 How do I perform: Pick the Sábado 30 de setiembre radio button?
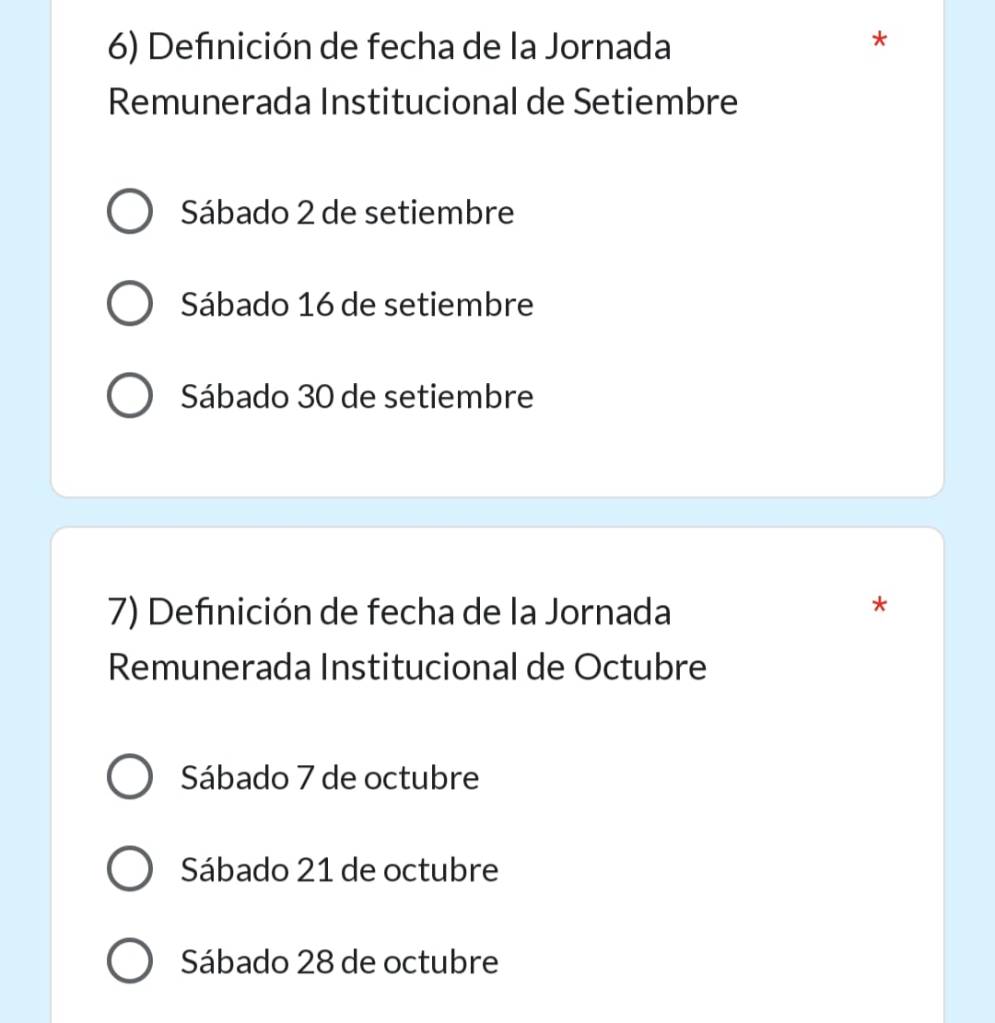(129, 397)
